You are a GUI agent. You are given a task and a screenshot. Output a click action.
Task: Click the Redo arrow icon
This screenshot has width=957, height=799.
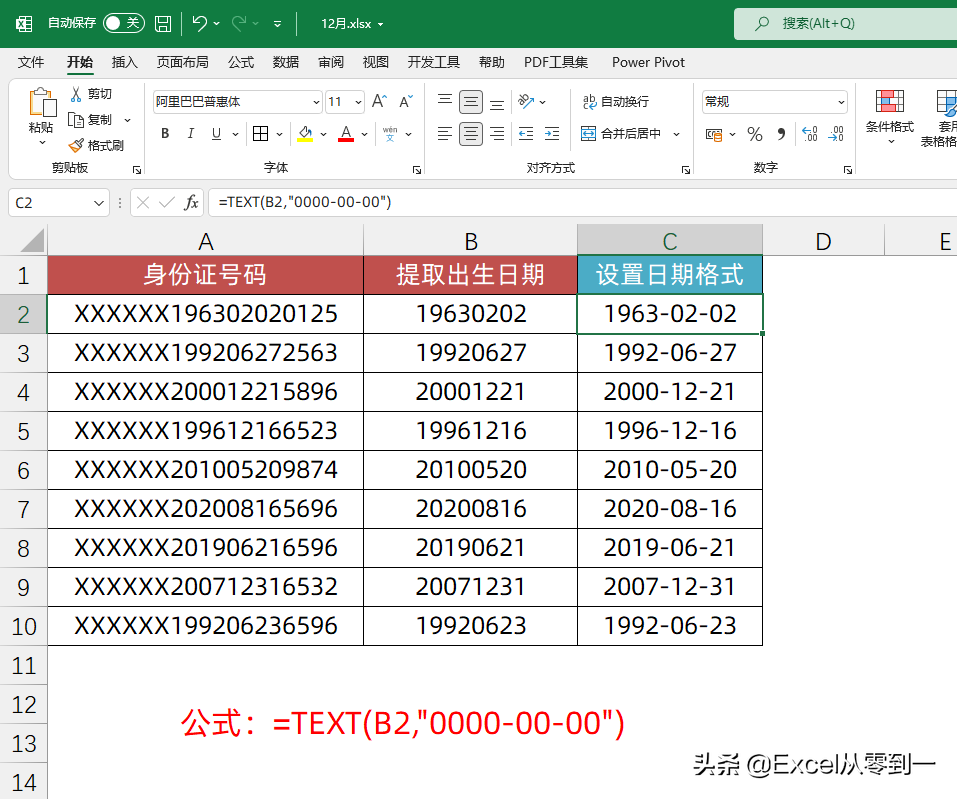(x=239, y=24)
